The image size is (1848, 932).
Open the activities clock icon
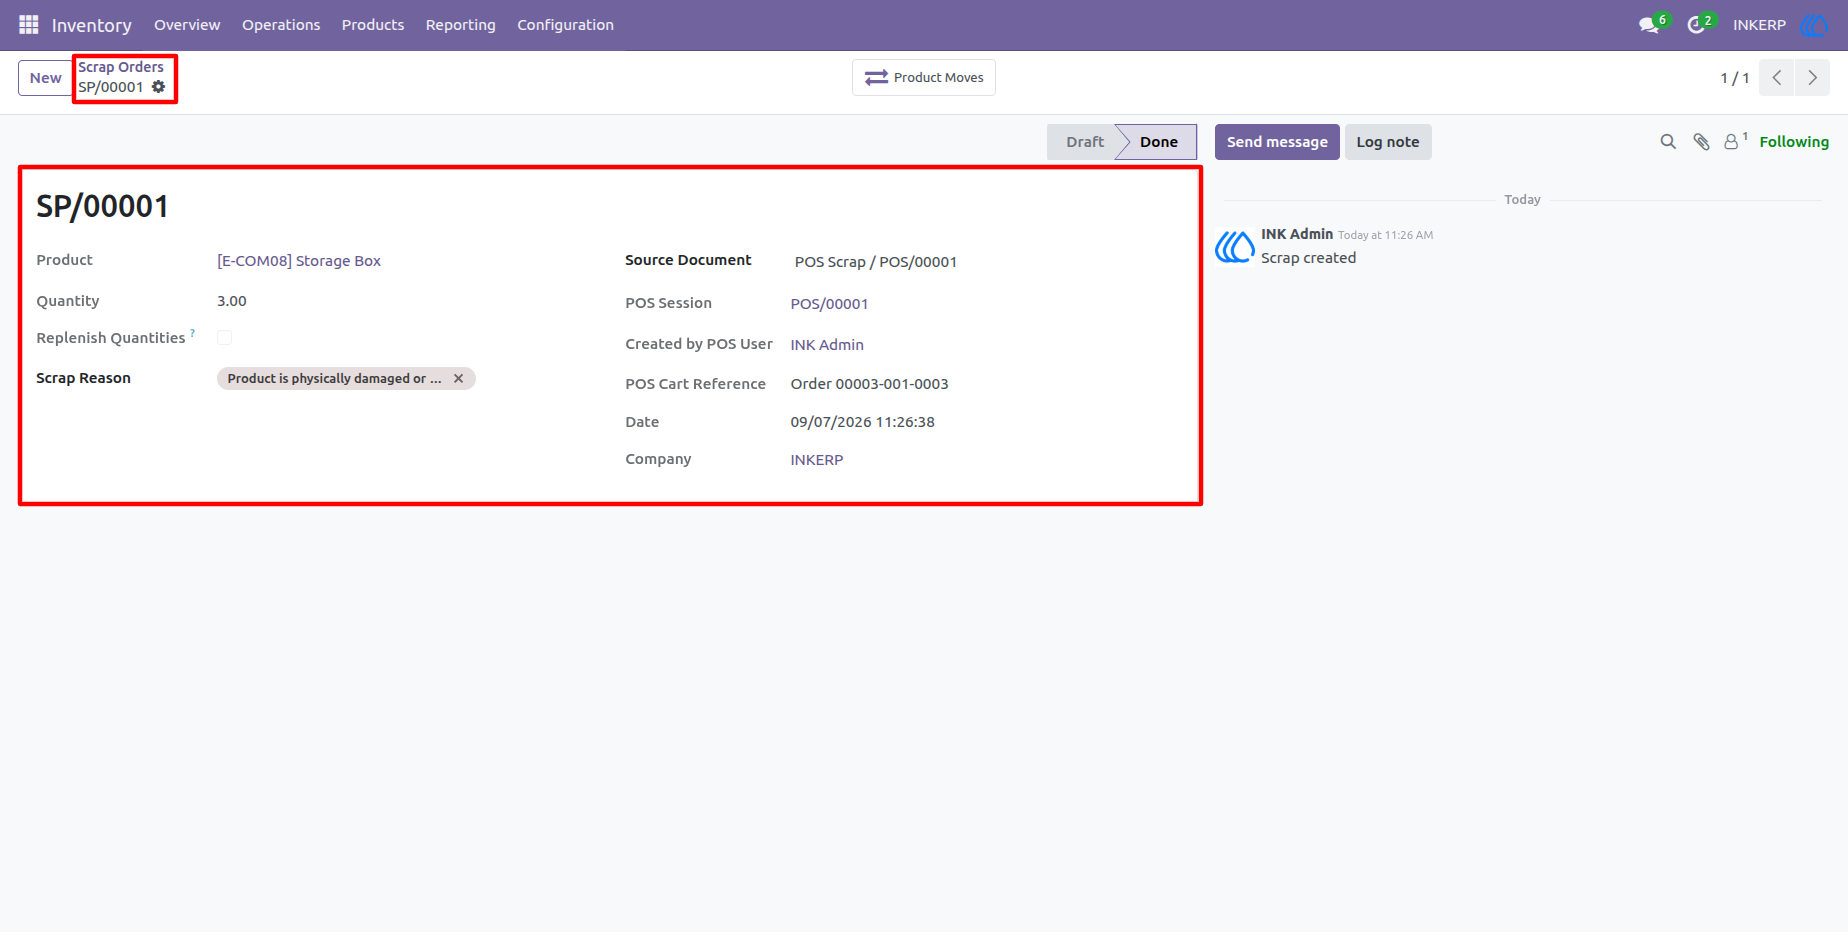[x=1697, y=25]
